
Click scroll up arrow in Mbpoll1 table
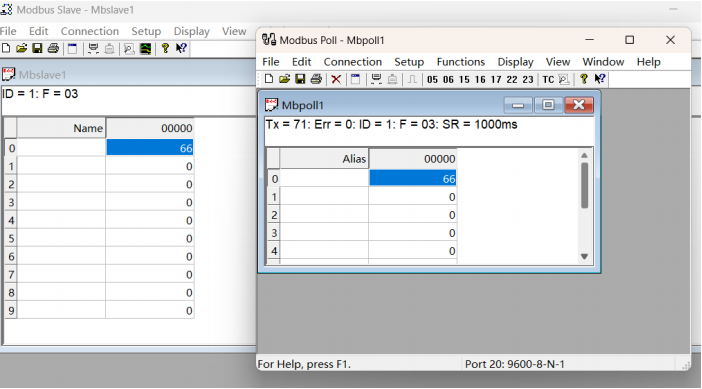point(584,155)
